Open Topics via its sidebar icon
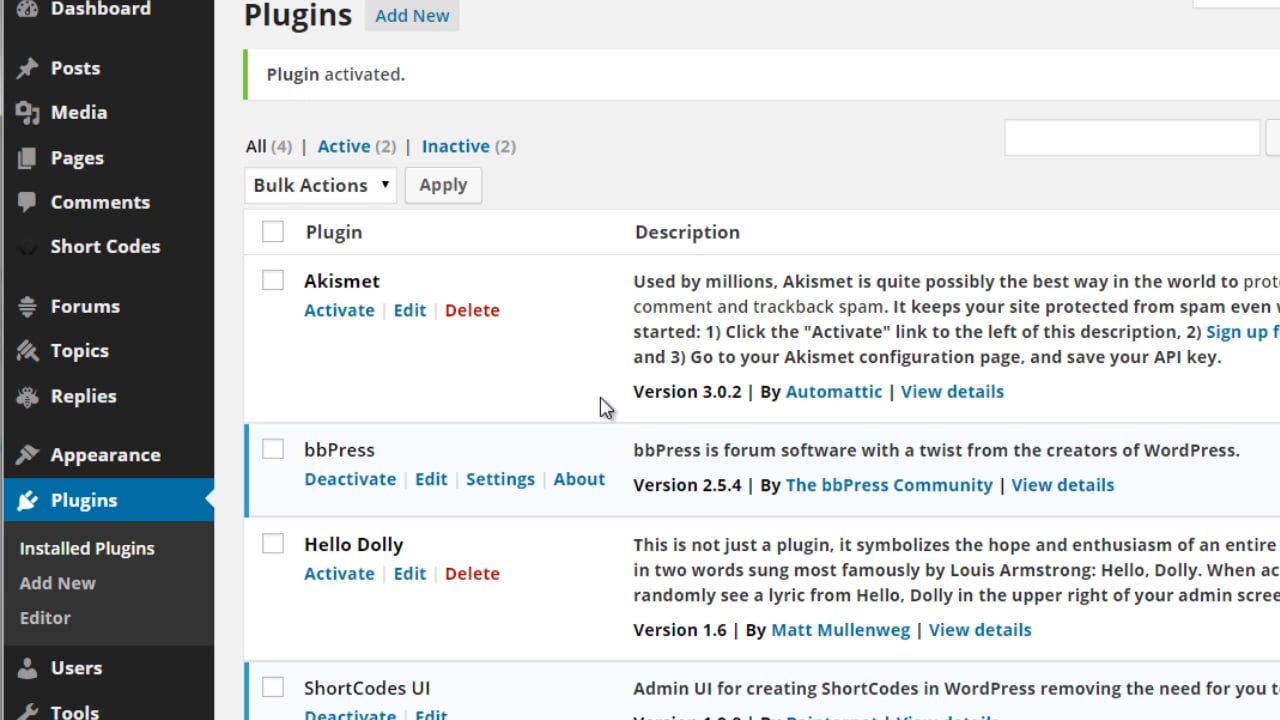 tap(27, 350)
